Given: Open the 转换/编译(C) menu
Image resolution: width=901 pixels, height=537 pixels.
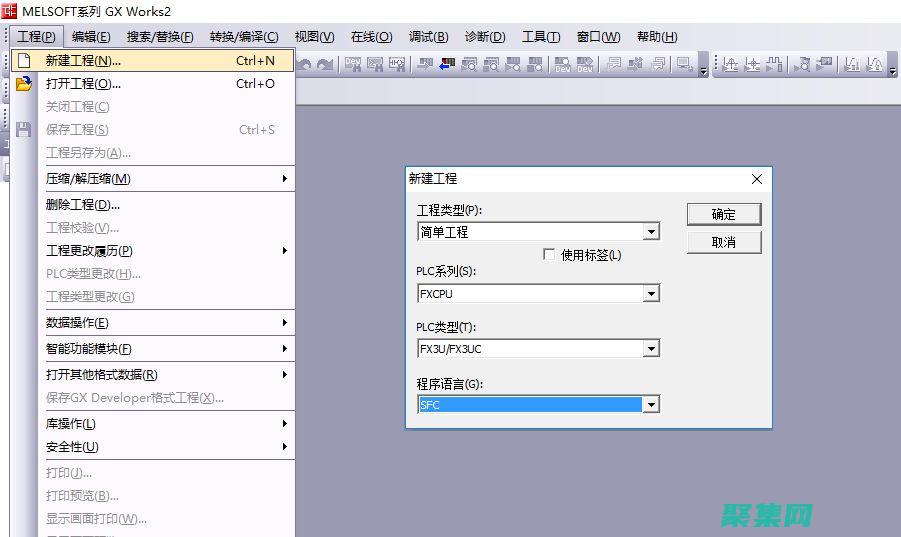Looking at the screenshot, I should pyautogui.click(x=244, y=37).
